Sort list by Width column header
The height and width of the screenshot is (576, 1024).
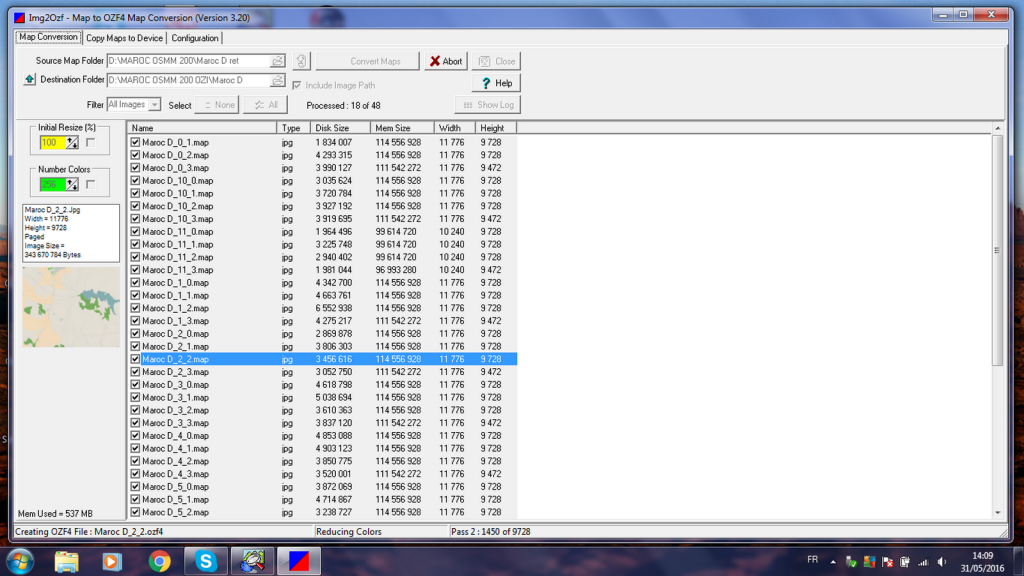click(455, 128)
